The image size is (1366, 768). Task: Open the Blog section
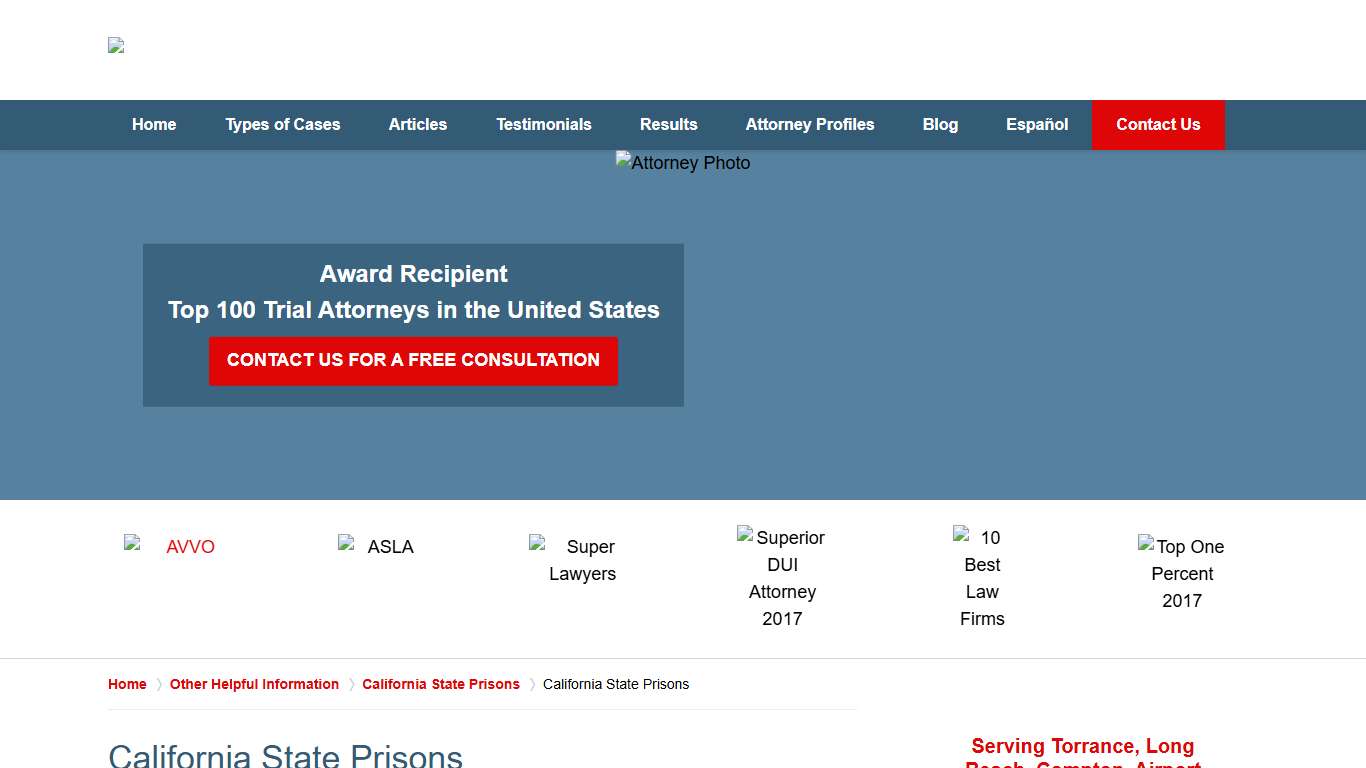940,124
